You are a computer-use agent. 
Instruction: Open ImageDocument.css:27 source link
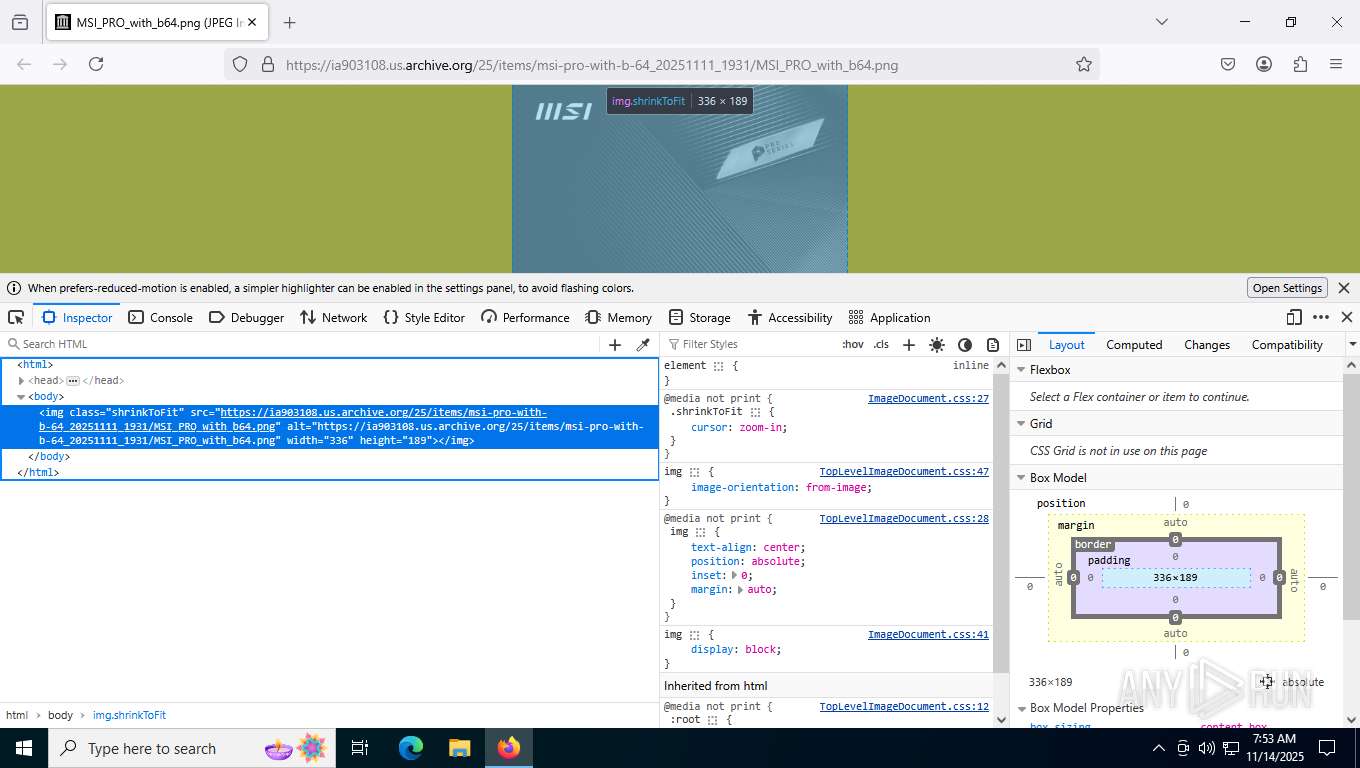tap(928, 399)
